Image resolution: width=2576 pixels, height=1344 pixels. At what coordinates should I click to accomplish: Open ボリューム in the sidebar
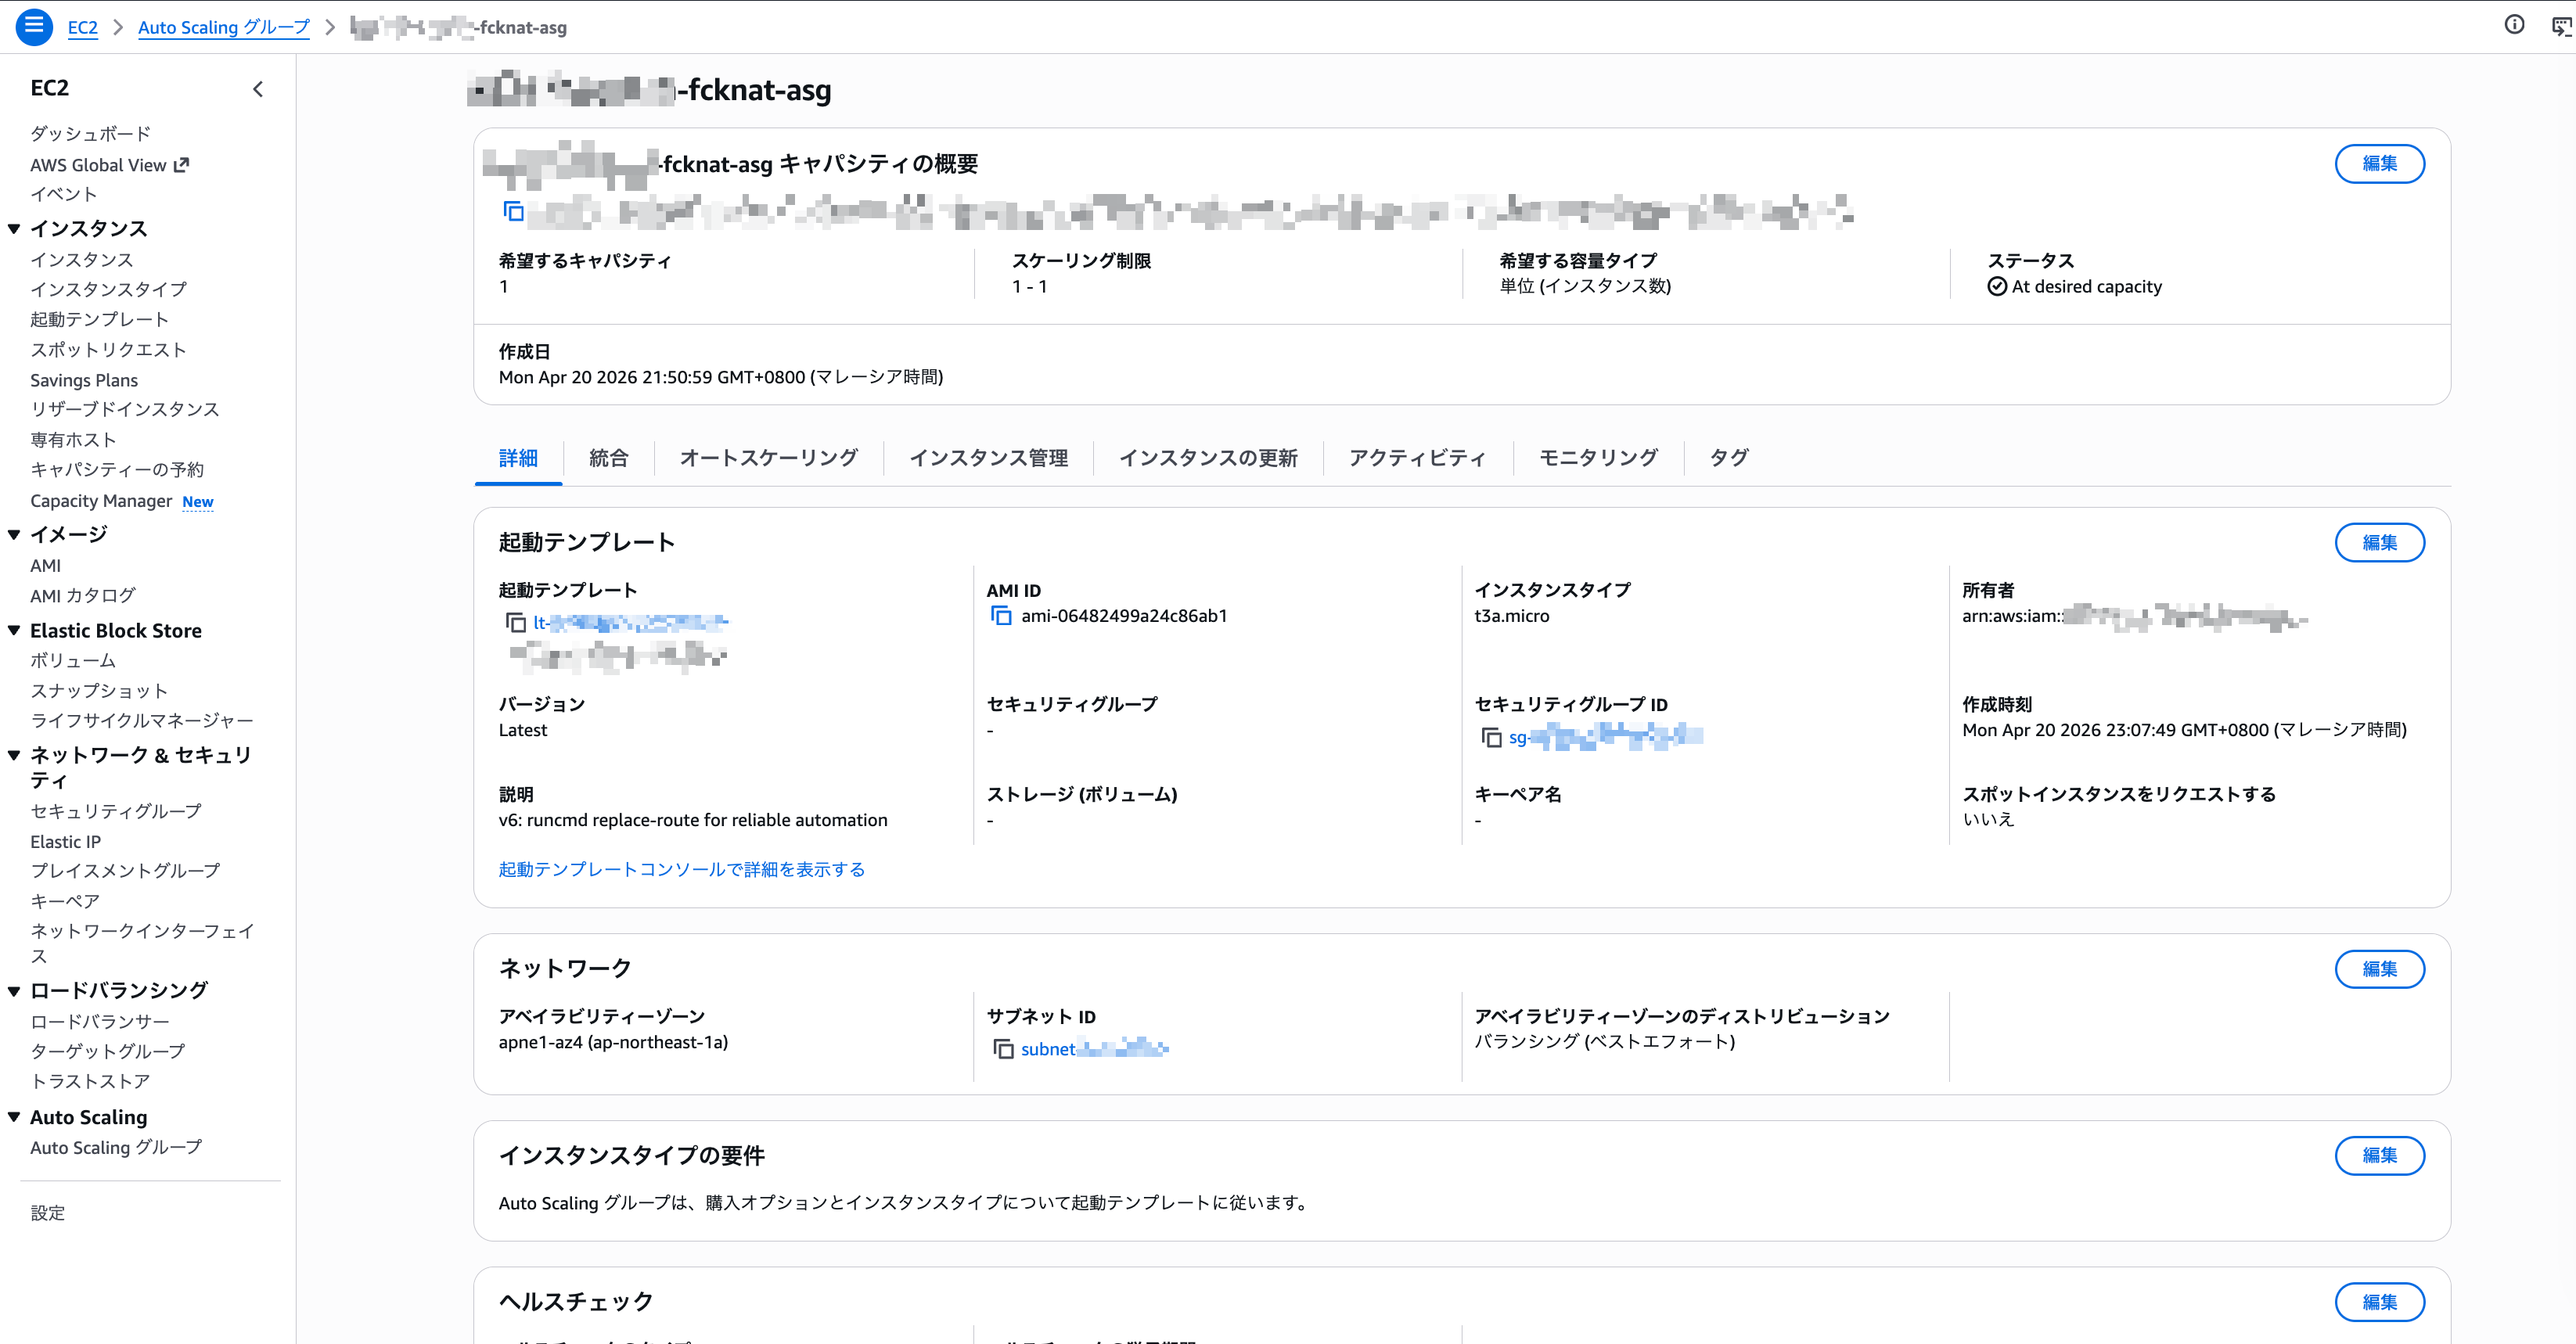pyautogui.click(x=73, y=661)
